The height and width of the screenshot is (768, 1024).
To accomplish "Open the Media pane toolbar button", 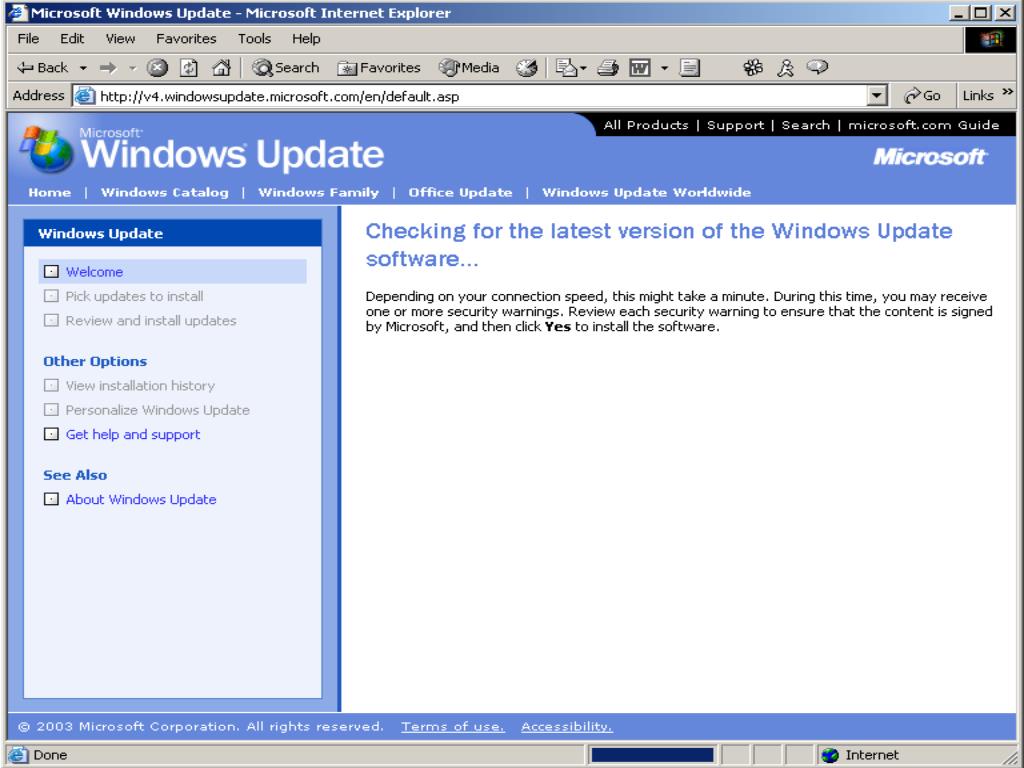I will pos(469,67).
